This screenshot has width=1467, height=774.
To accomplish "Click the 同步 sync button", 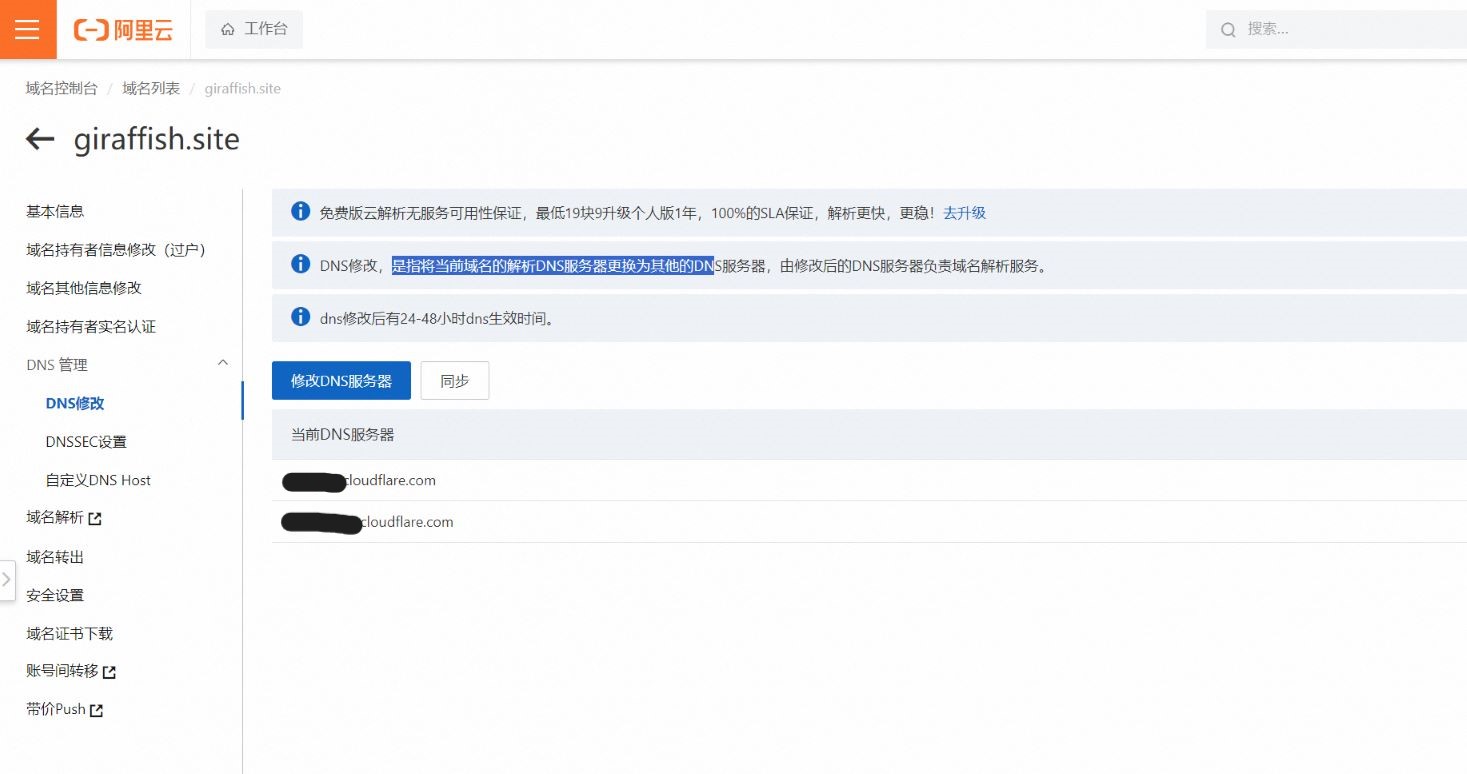I will tap(455, 381).
